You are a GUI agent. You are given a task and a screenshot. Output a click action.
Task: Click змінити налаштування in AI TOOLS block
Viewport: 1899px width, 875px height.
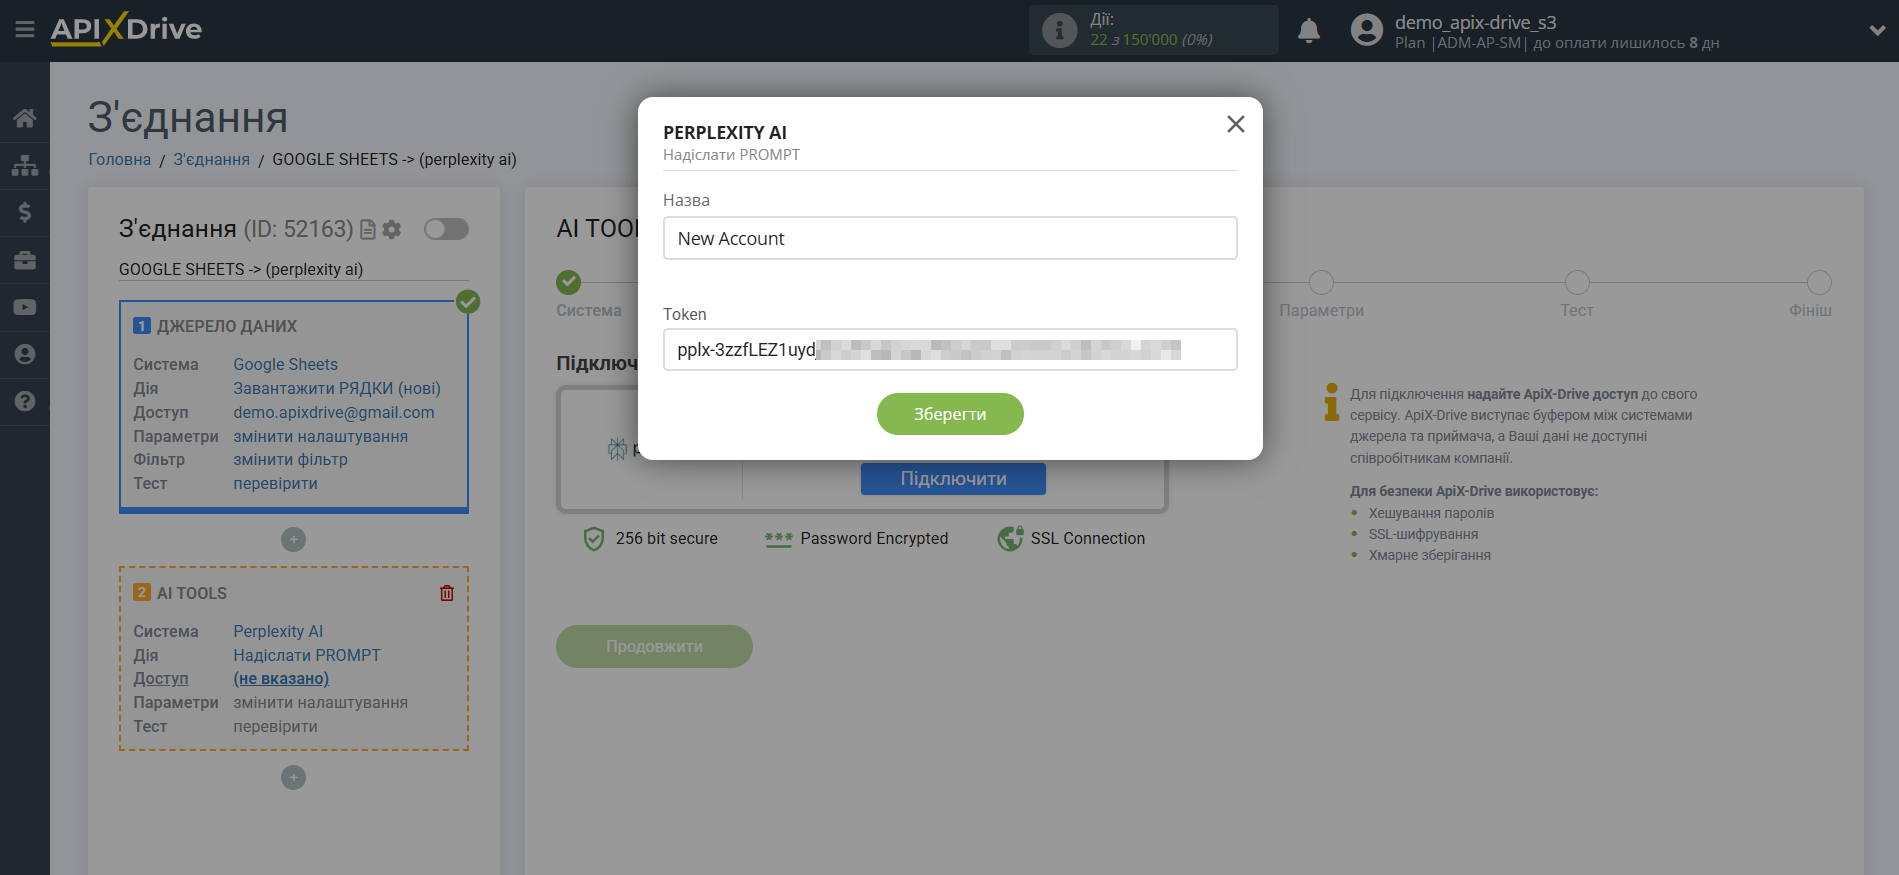point(321,702)
